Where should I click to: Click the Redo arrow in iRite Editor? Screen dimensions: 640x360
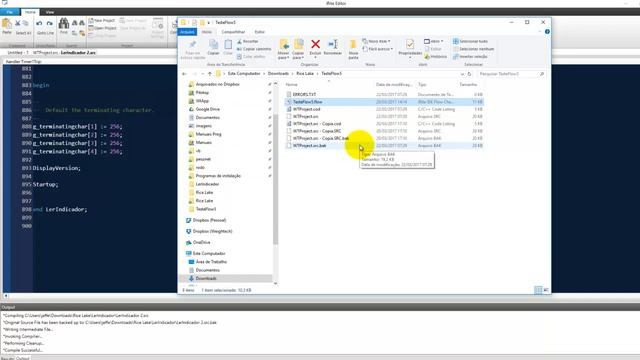coord(49,24)
